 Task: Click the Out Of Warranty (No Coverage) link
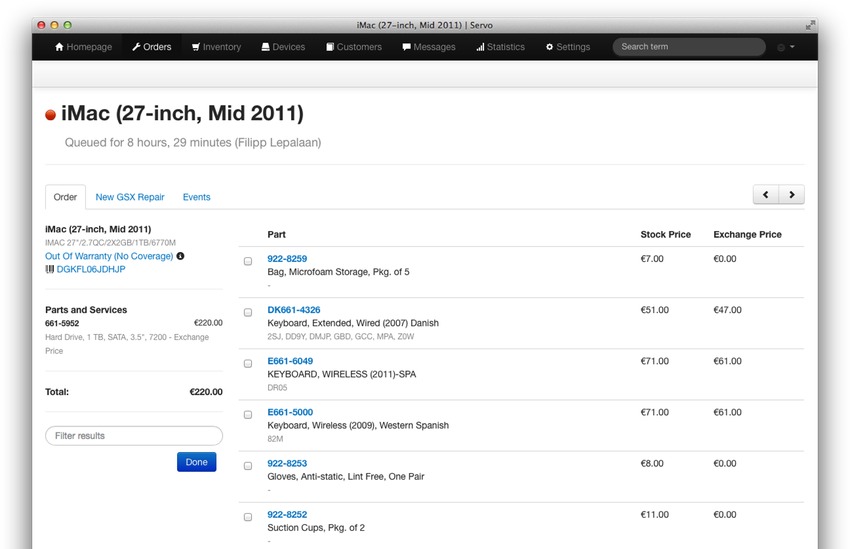click(x=109, y=256)
